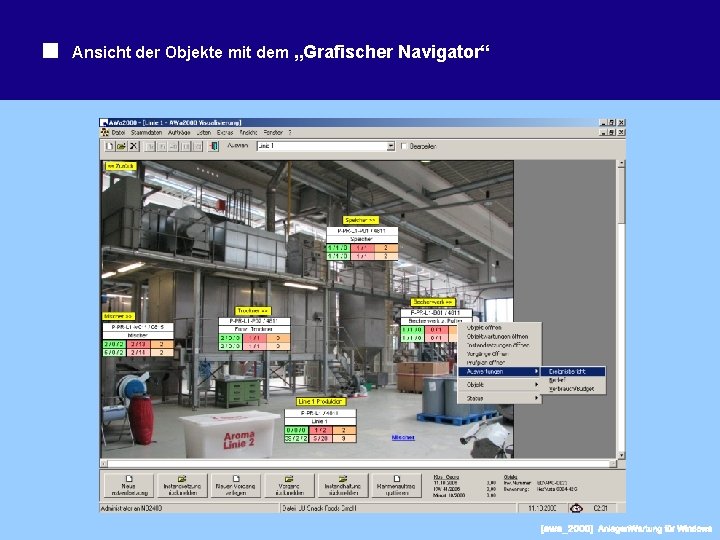Open the Auswahl dropdown showing Linie 1

point(390,146)
